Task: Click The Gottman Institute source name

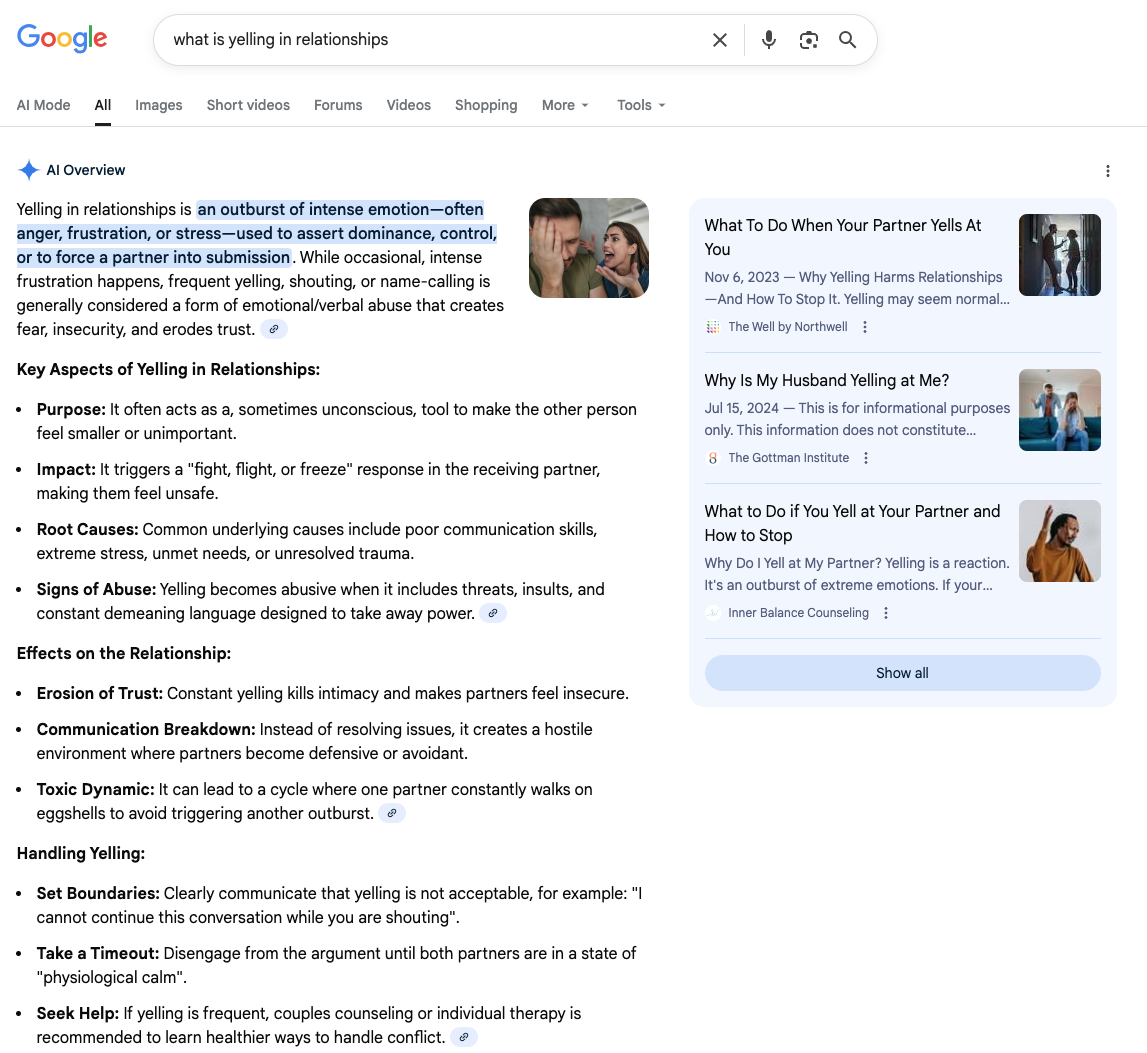Action: (789, 458)
